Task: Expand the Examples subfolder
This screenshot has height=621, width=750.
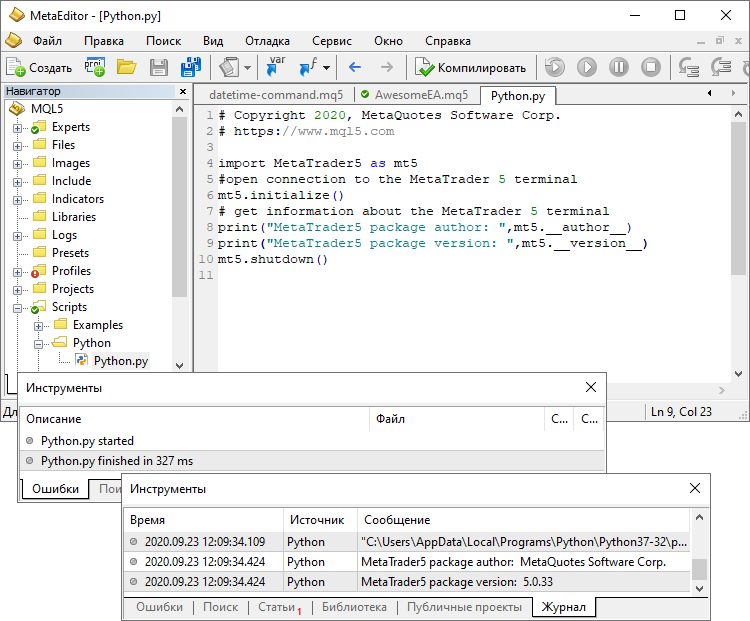Action: [39, 326]
